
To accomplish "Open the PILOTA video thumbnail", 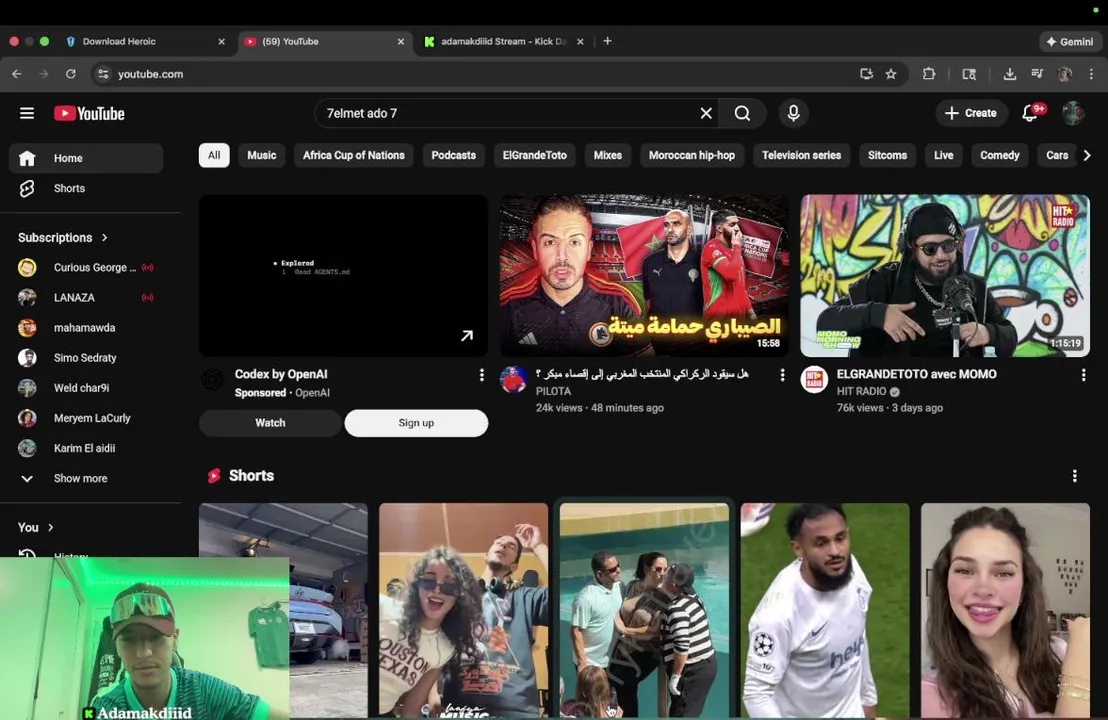I will coord(644,276).
